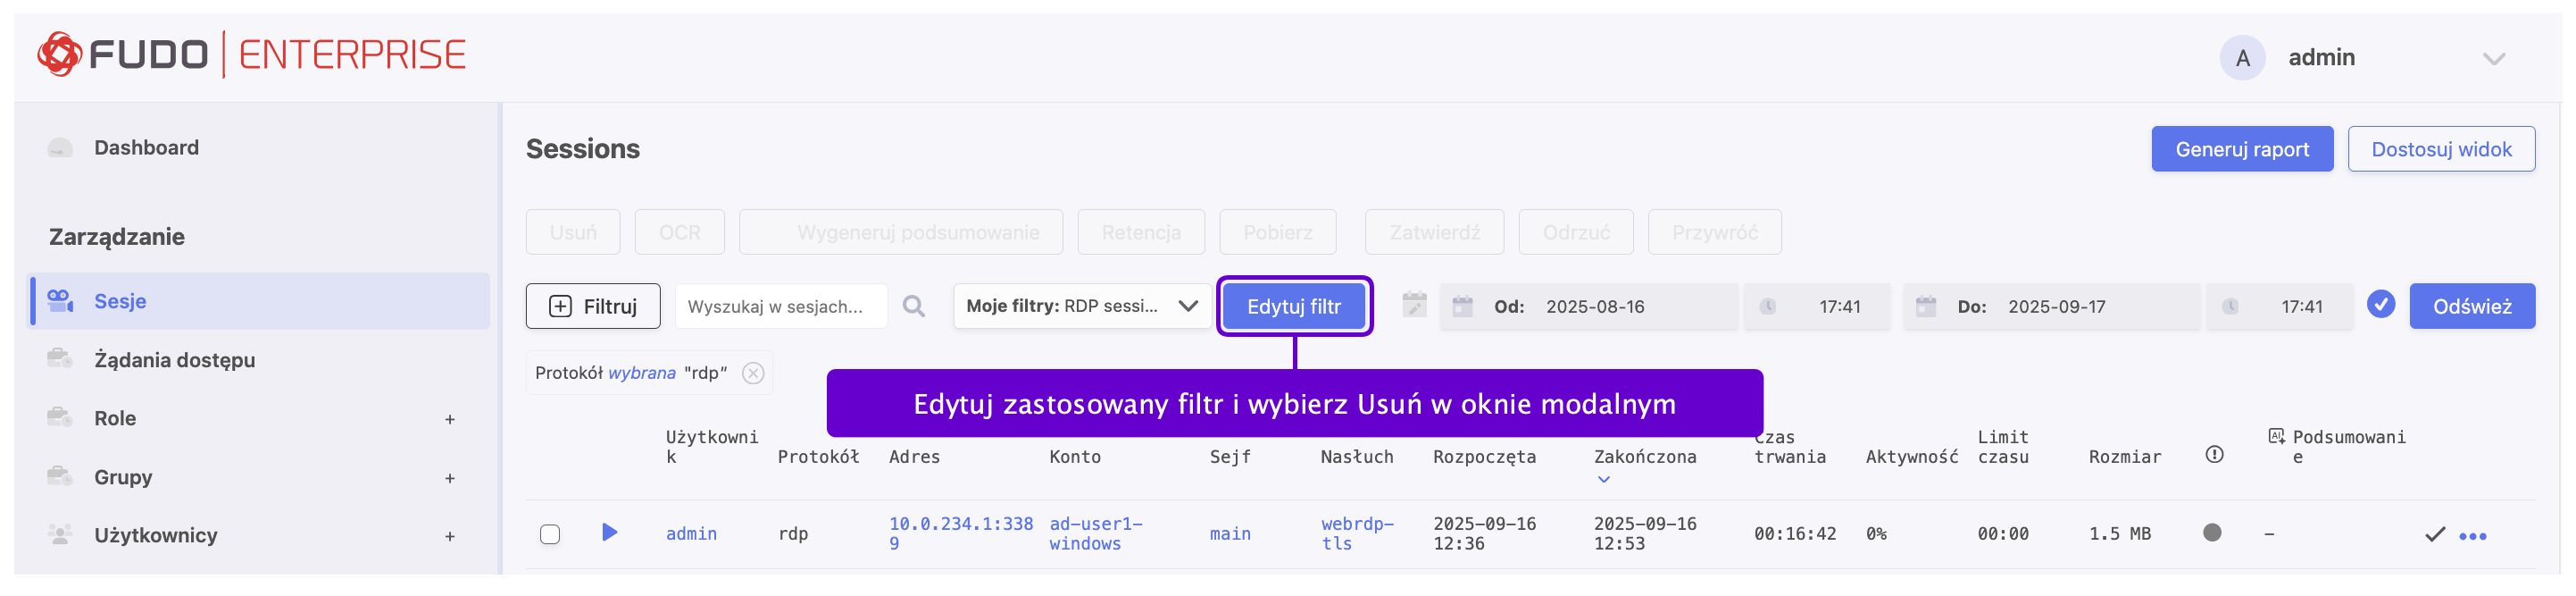
Task: Click the calendar edit icon before Od date
Action: tap(1414, 306)
